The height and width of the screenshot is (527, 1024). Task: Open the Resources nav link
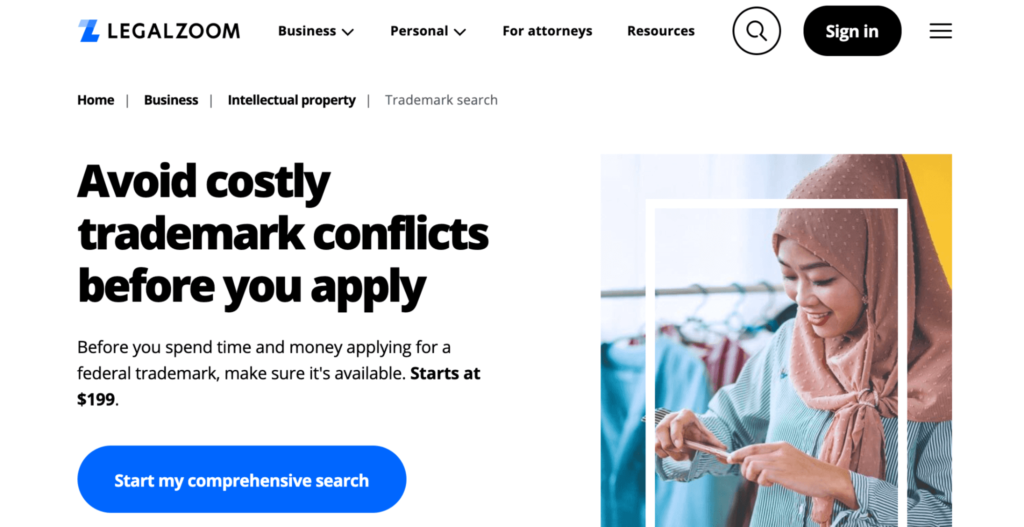point(661,31)
